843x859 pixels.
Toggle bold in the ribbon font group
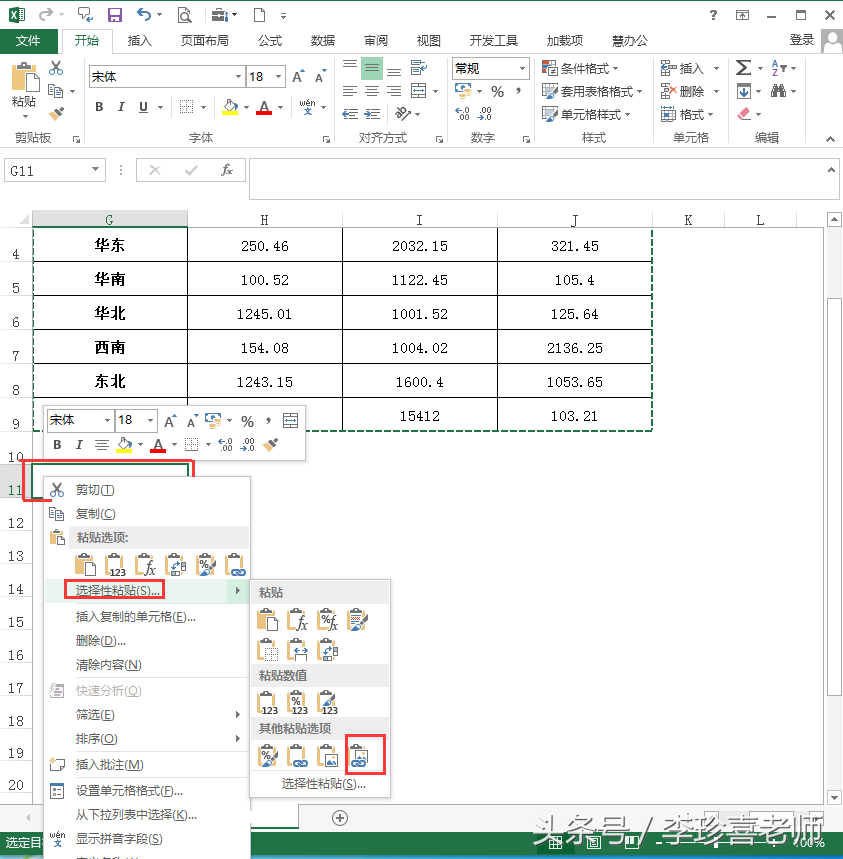point(99,107)
